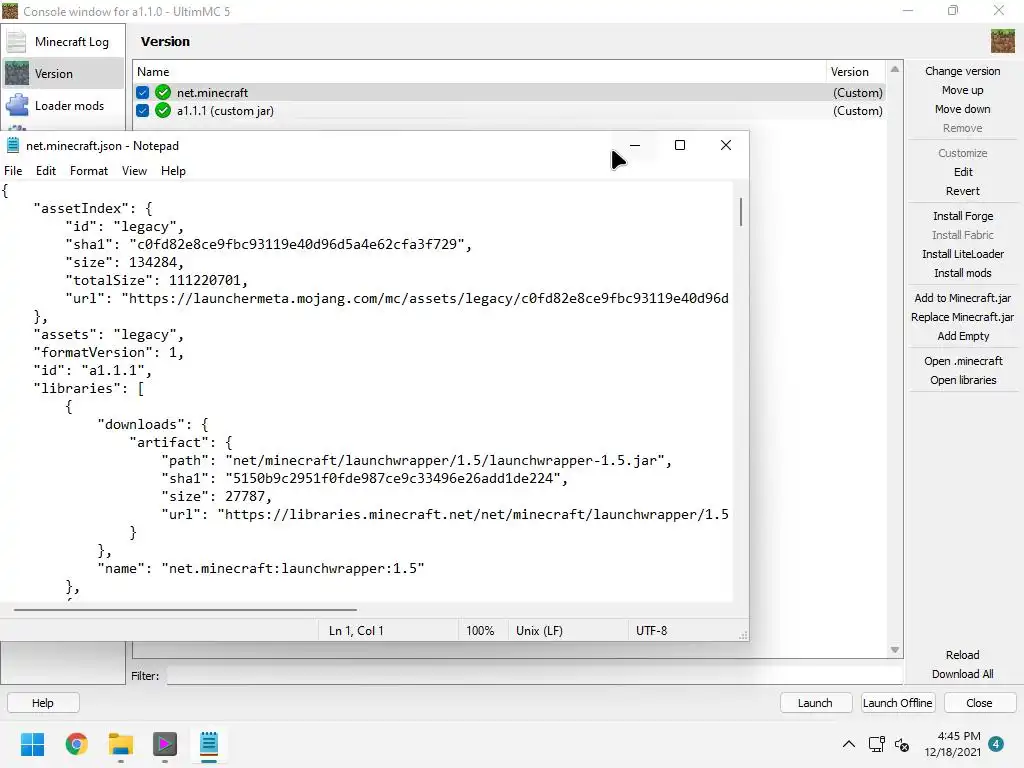
Task: Click the Close button at bottom right
Action: click(979, 703)
